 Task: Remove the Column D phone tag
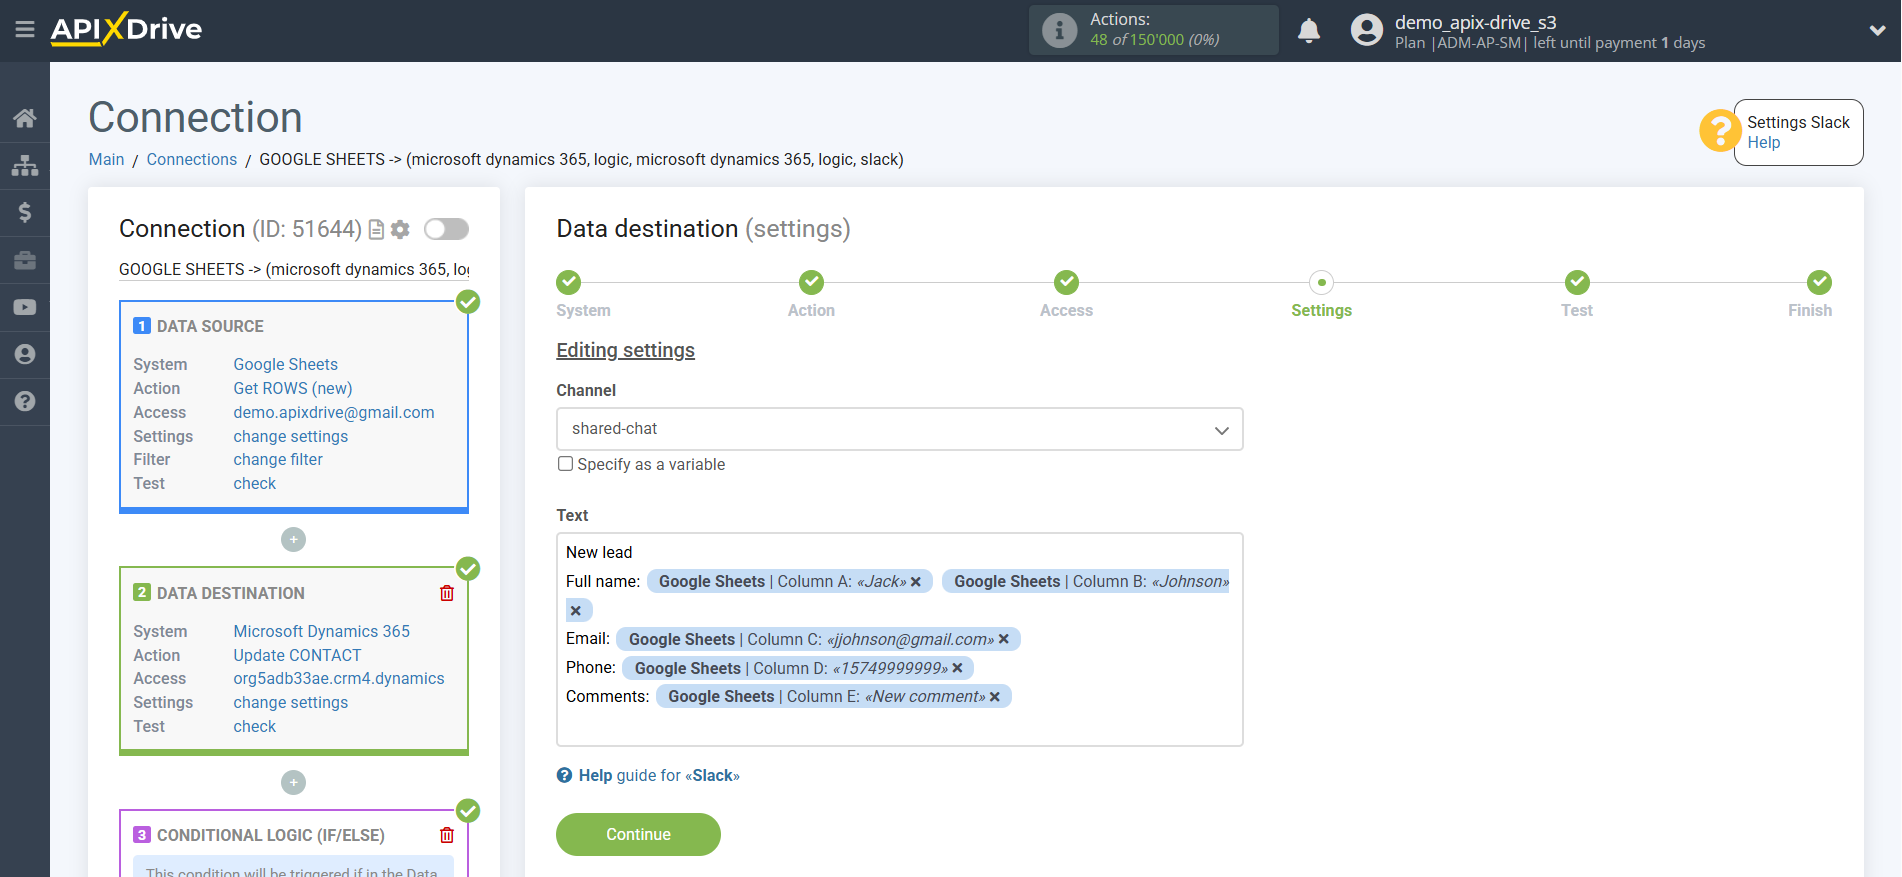click(957, 669)
